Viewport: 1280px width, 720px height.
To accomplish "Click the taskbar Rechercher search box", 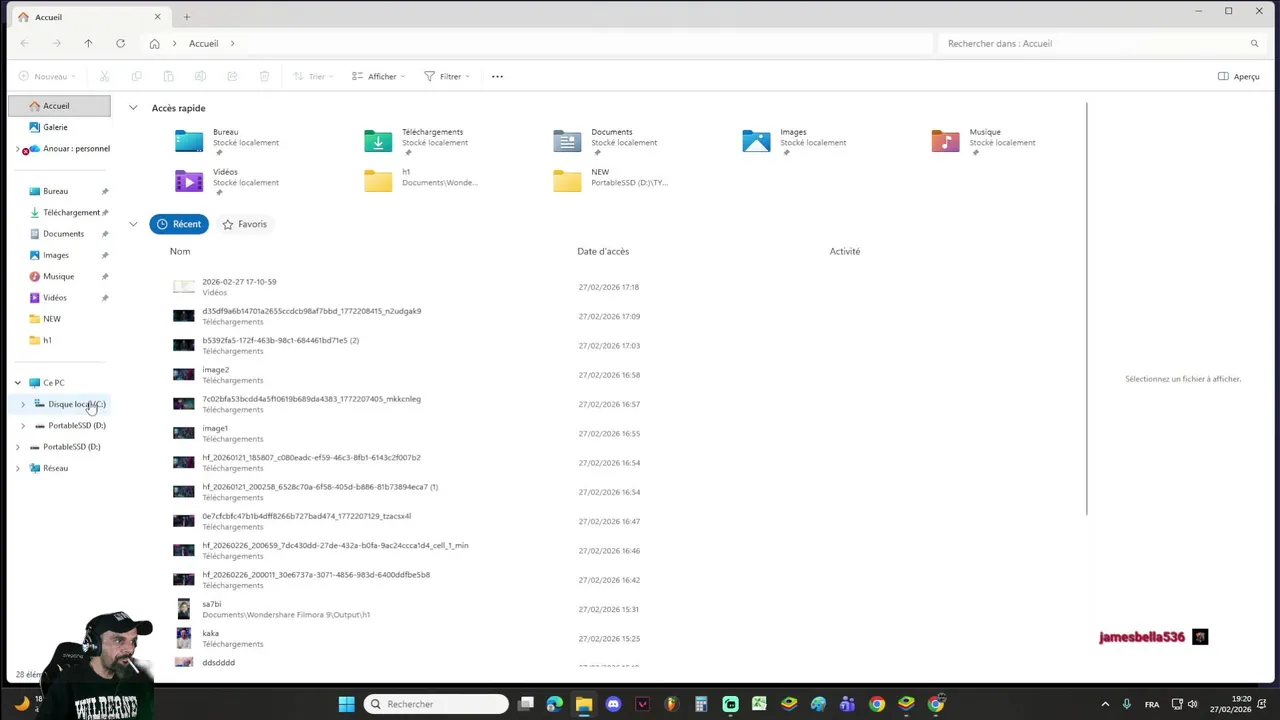I will 436,704.
